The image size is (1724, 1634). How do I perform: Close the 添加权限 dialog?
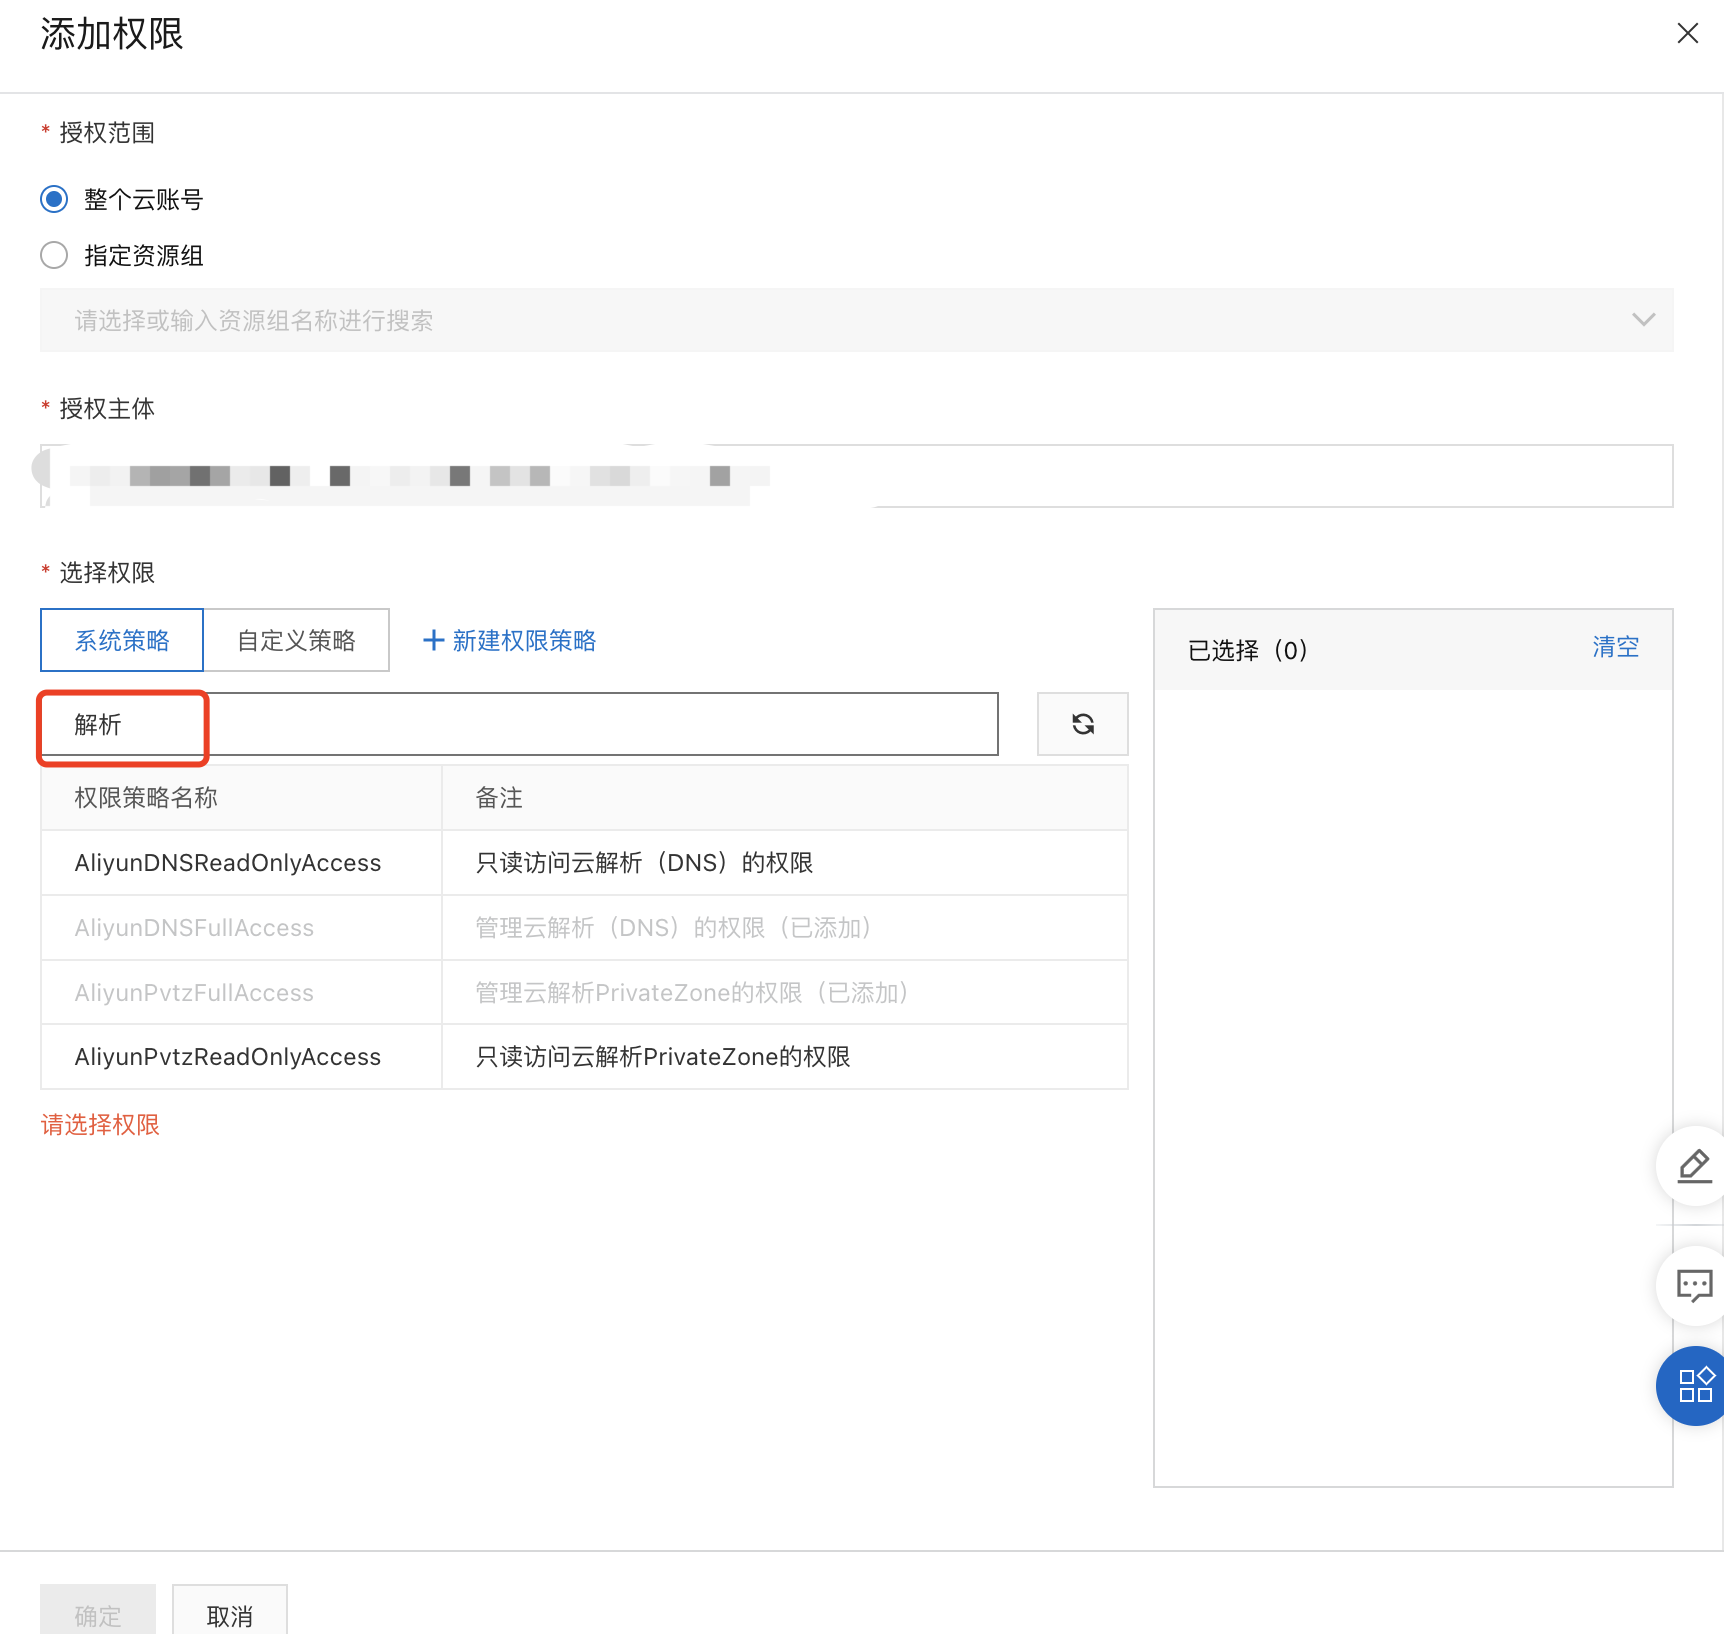click(x=1688, y=33)
